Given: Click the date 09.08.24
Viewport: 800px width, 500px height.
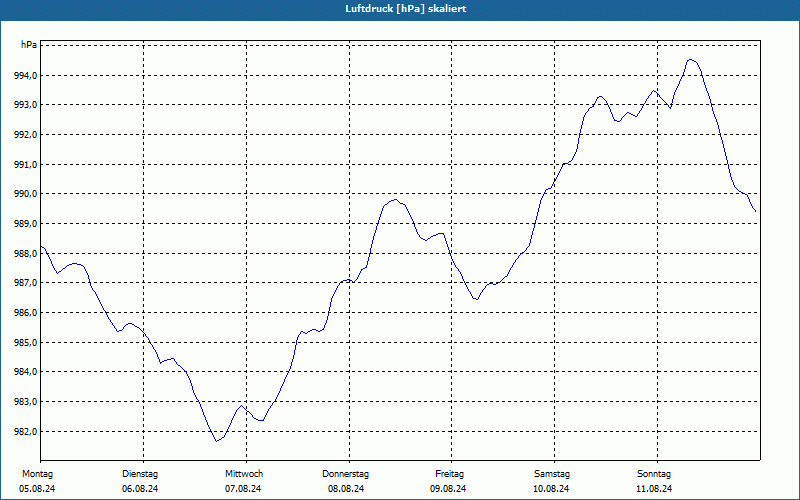Looking at the screenshot, I should pos(448,489).
